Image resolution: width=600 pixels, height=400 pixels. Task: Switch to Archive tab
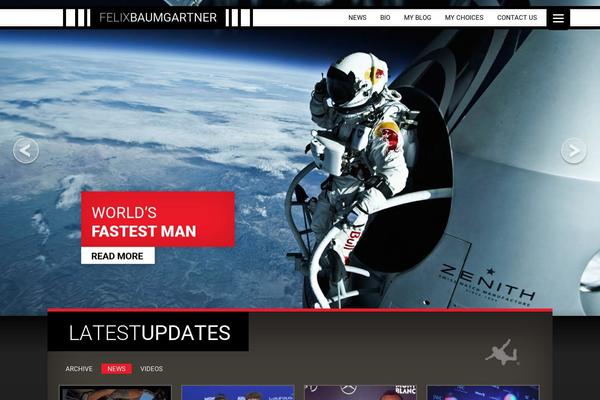point(79,369)
